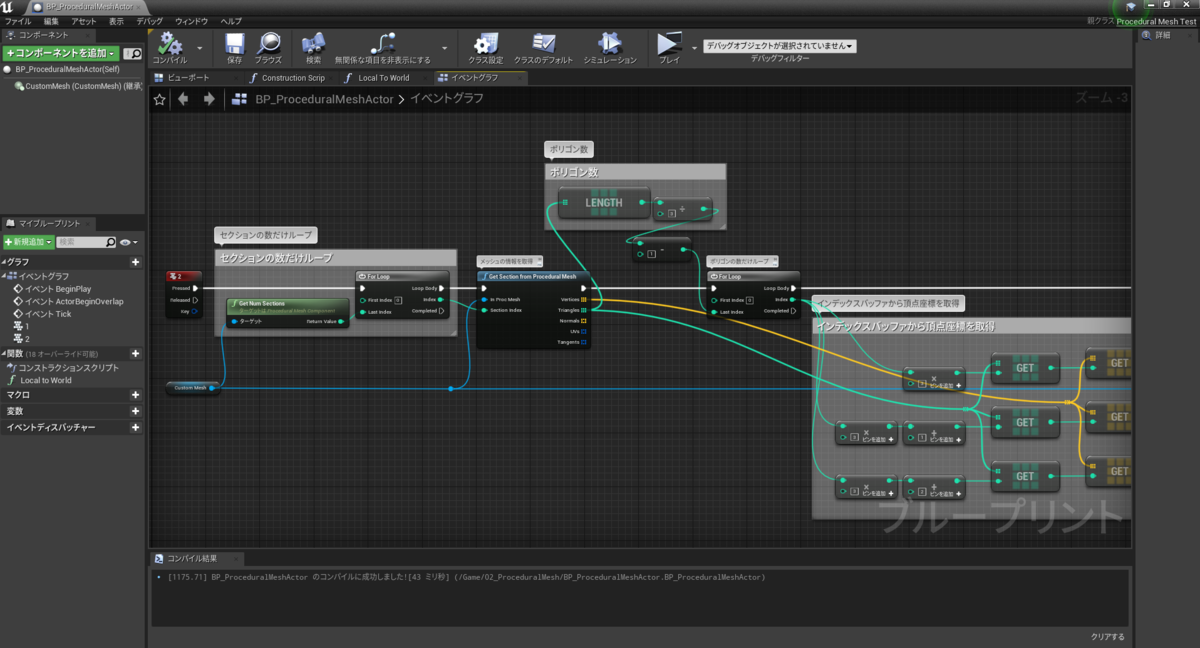Add event dispatcher with plus in イベントディスパッチャー row

point(136,427)
